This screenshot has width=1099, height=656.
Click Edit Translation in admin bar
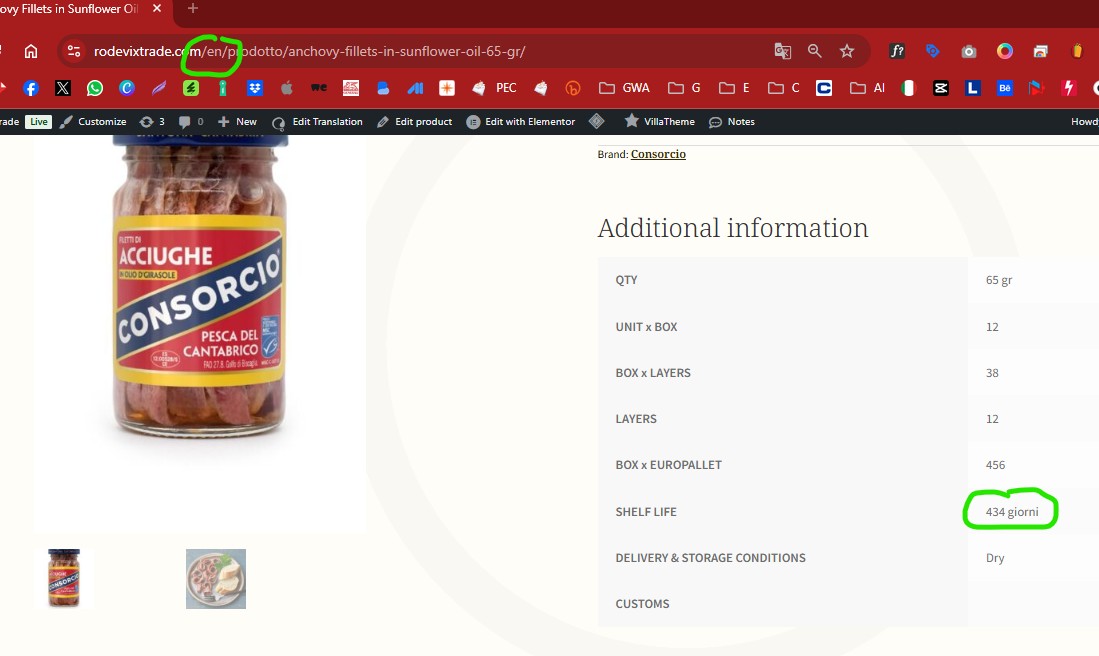point(317,121)
